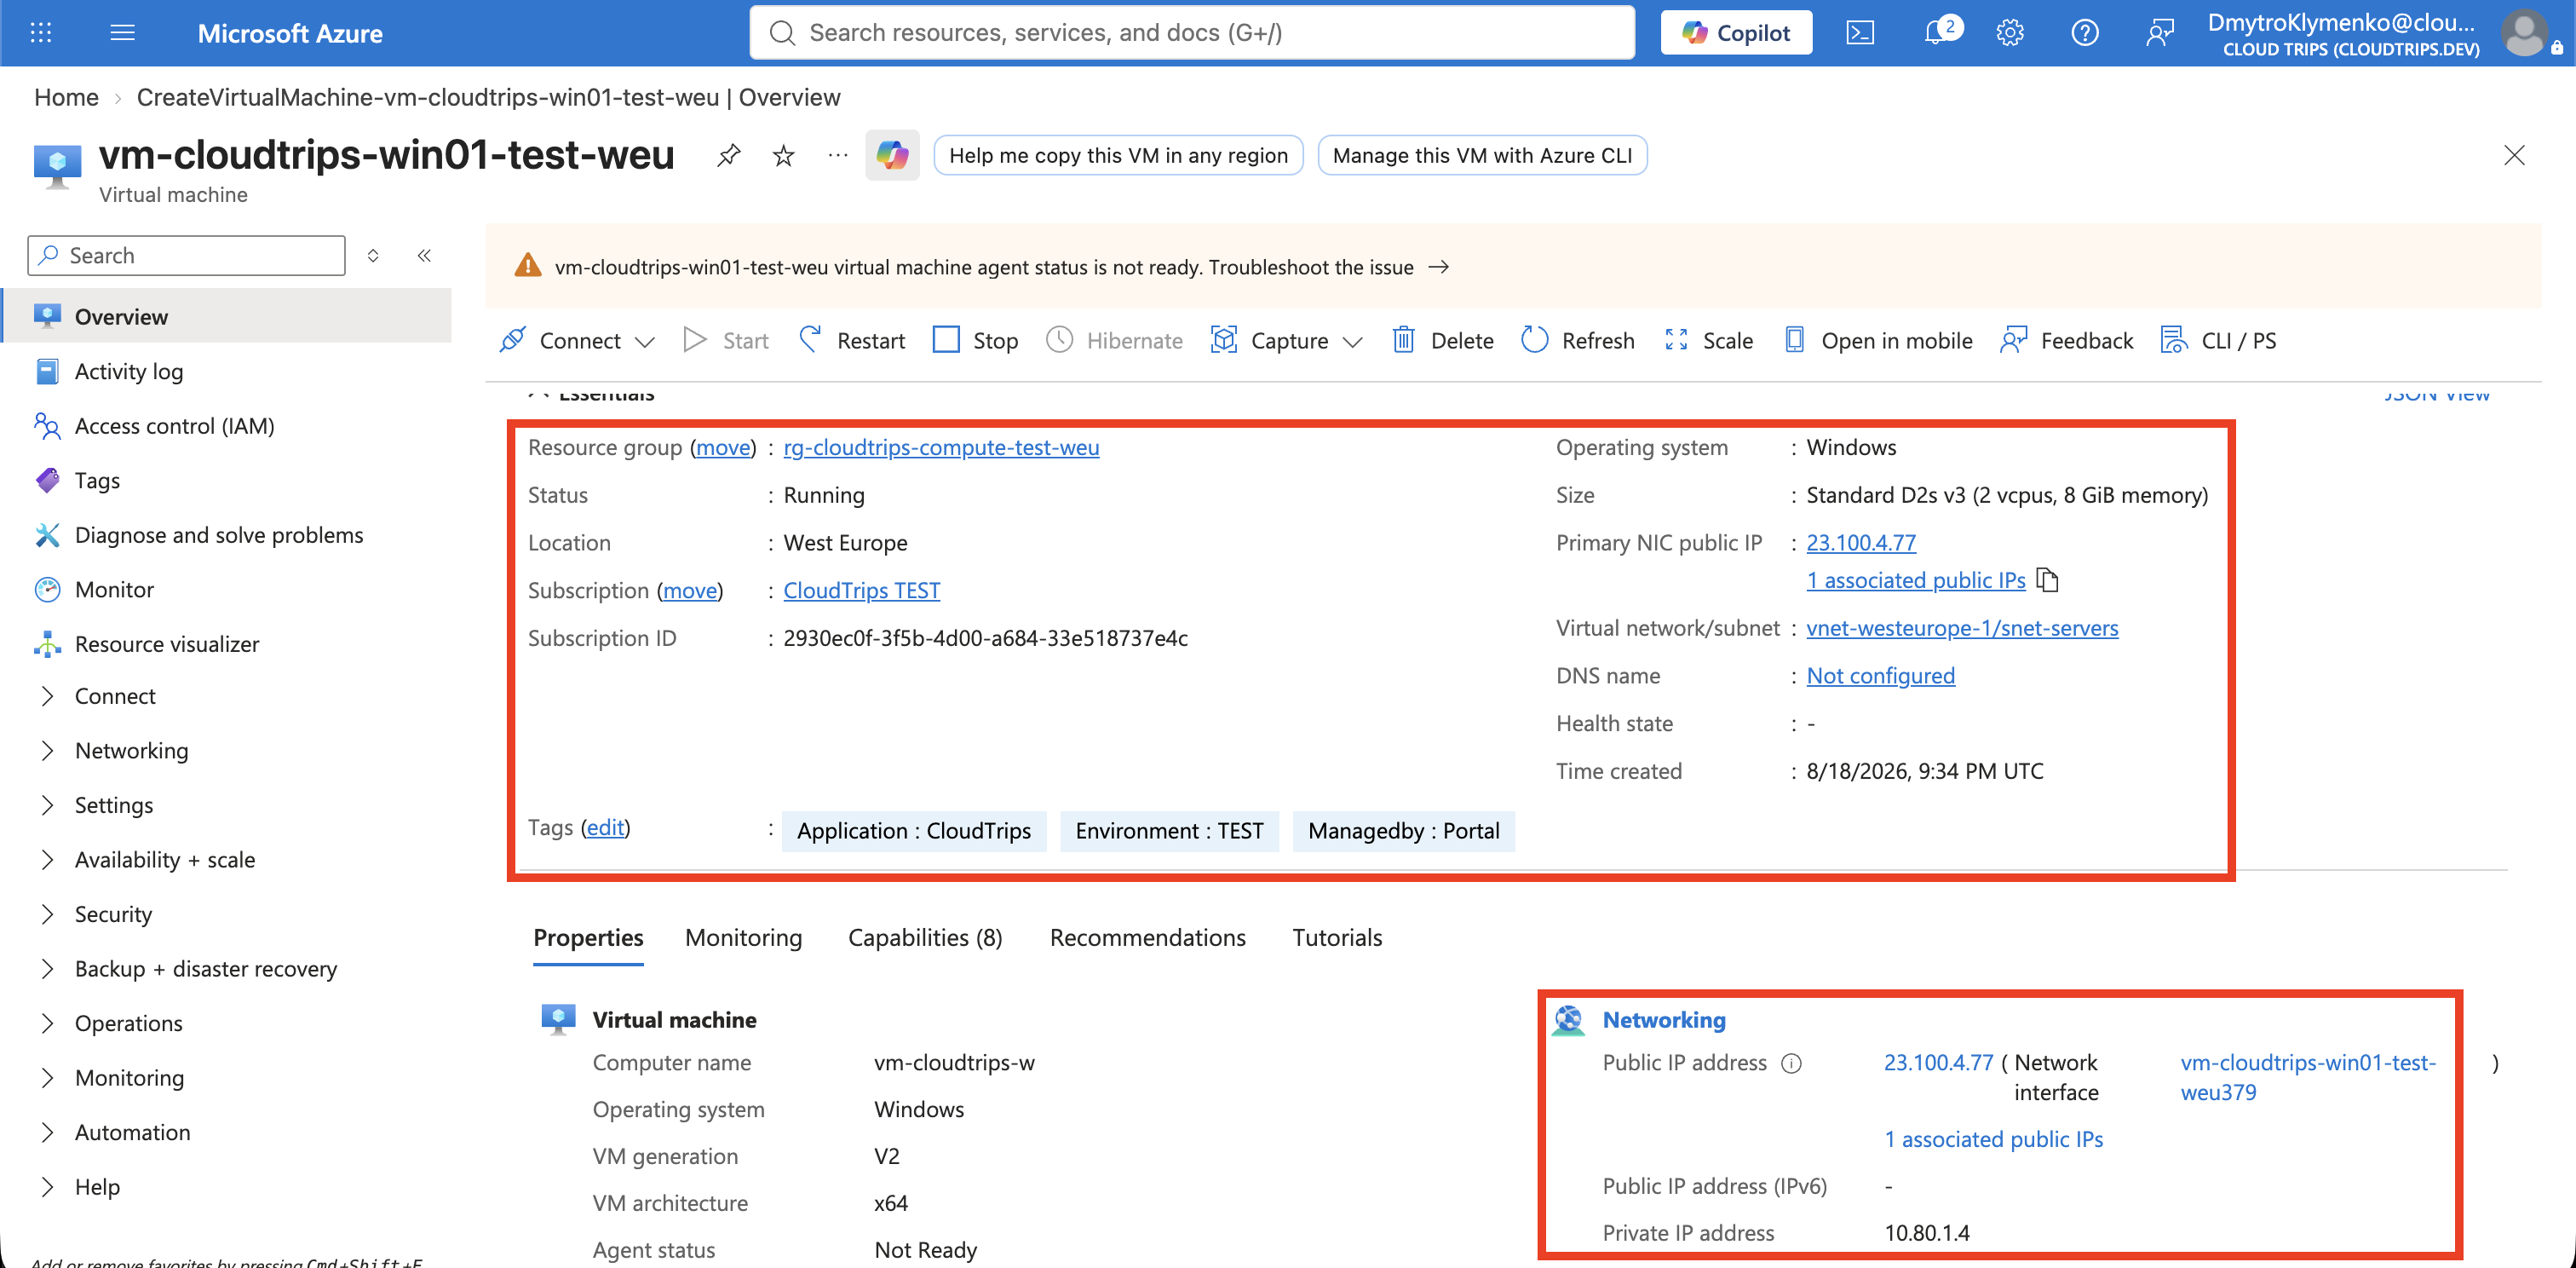
Task: Add VM to favorites with star icon
Action: [x=783, y=155]
